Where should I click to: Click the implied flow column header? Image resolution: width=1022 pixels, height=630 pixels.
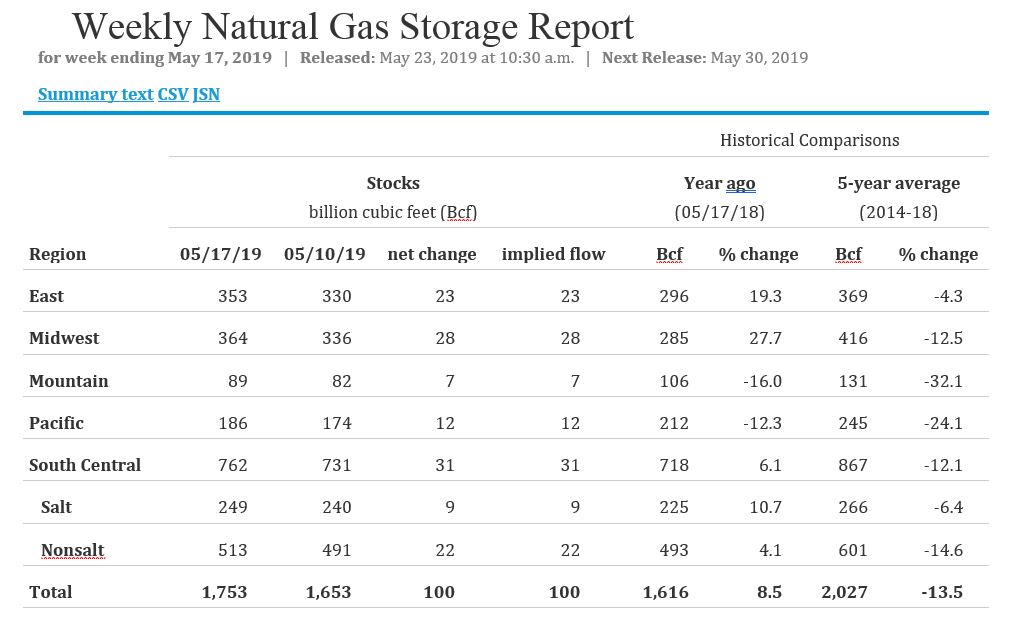[x=553, y=254]
